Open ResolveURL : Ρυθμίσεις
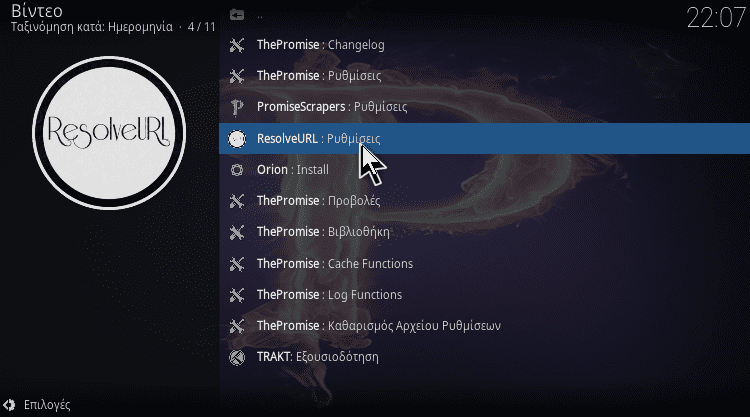This screenshot has height=417, width=750. [484, 139]
